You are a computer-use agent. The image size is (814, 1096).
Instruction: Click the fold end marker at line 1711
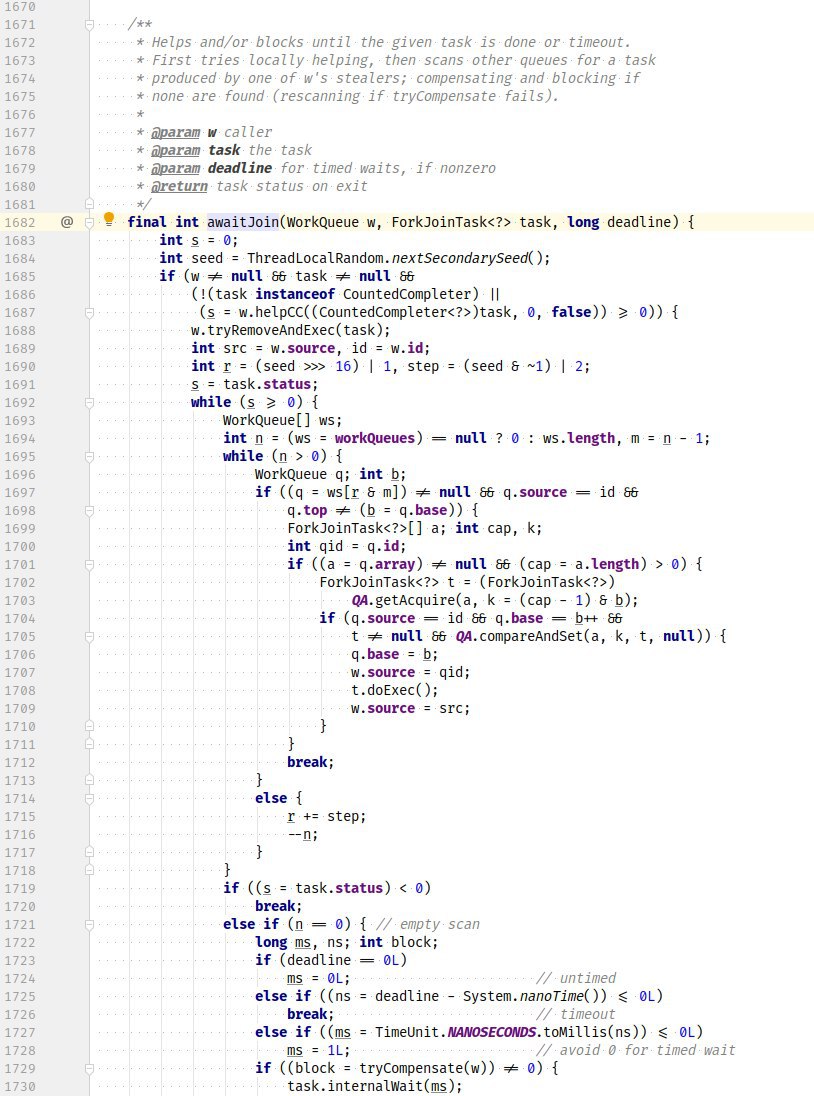pyautogui.click(x=89, y=744)
